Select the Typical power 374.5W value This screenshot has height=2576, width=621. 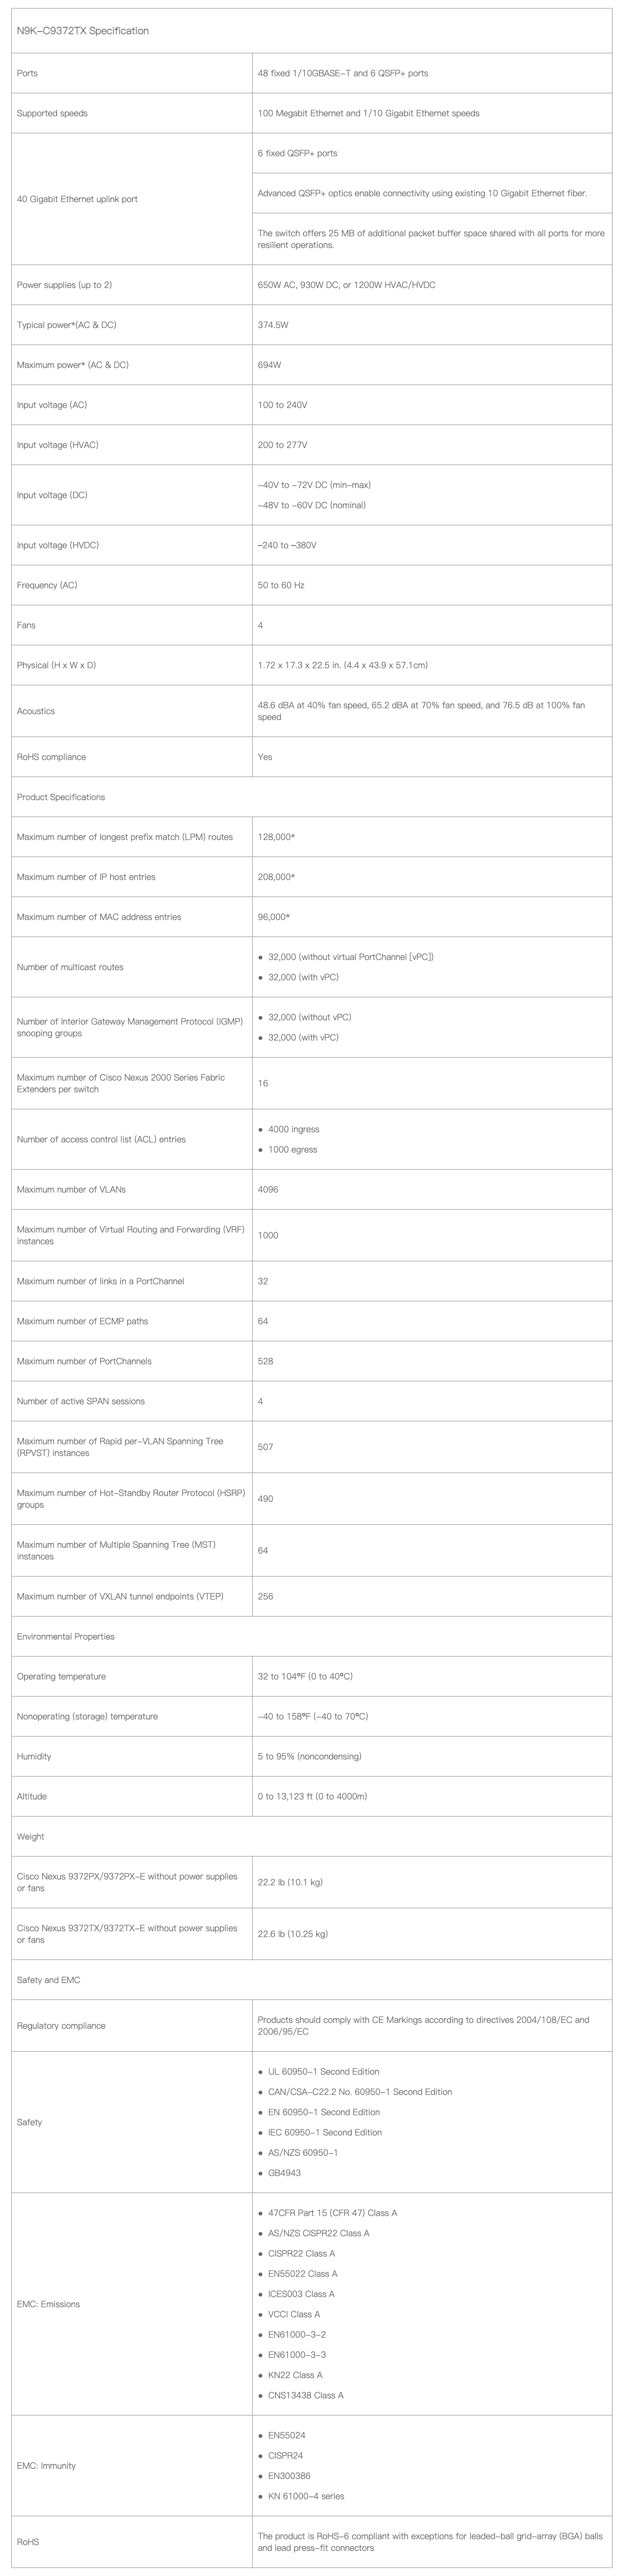tap(273, 325)
